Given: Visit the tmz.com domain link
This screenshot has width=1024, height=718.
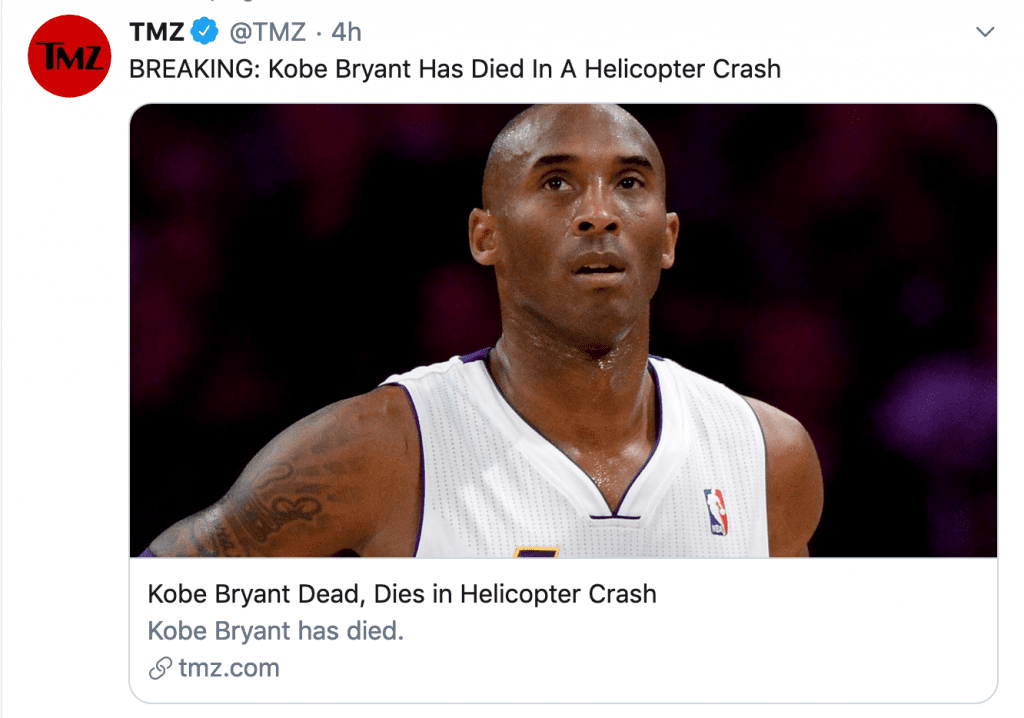Looking at the screenshot, I should tap(229, 669).
